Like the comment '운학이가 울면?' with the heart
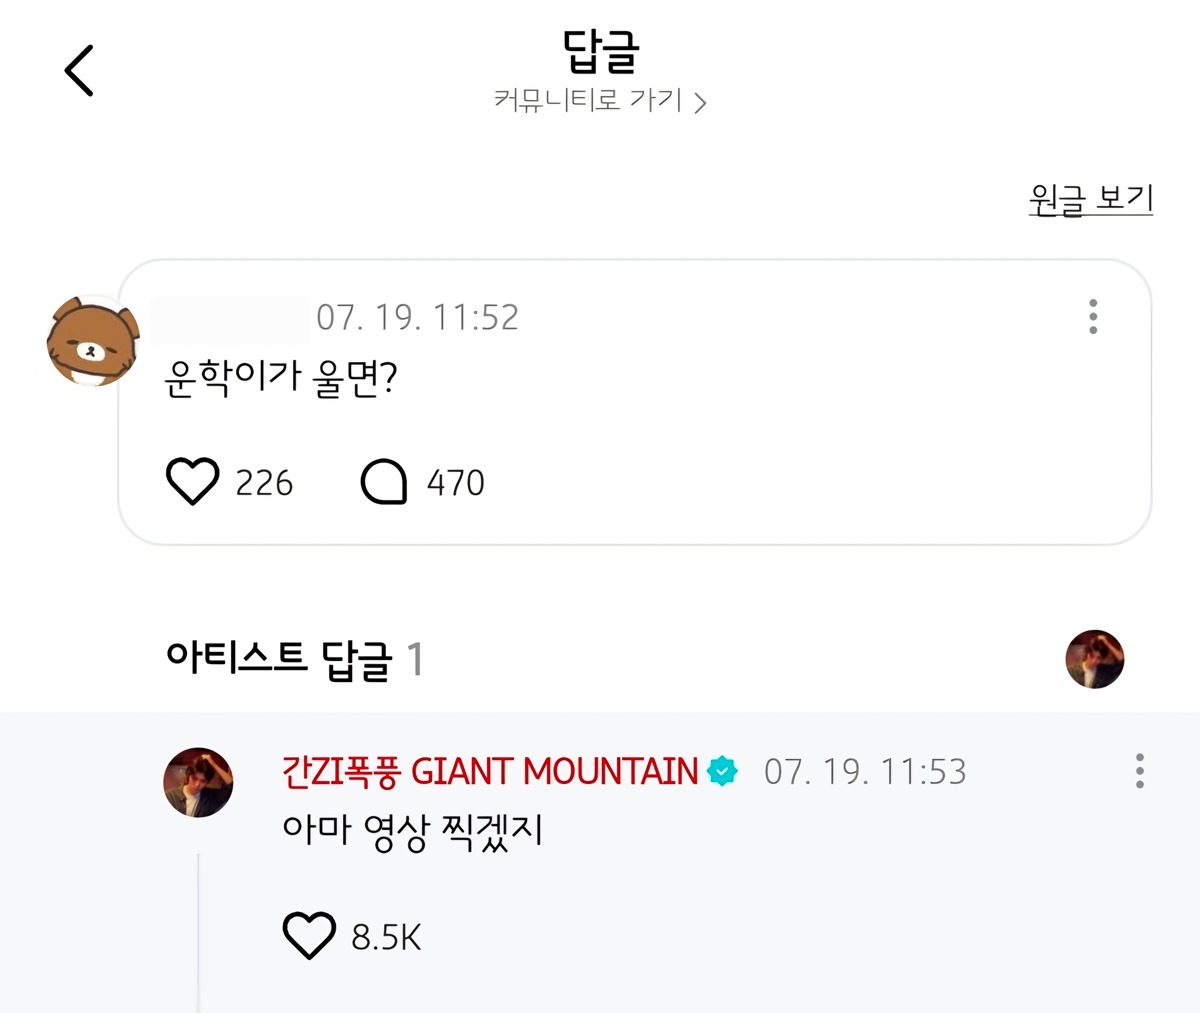The height and width of the screenshot is (1022, 1200). (x=192, y=482)
